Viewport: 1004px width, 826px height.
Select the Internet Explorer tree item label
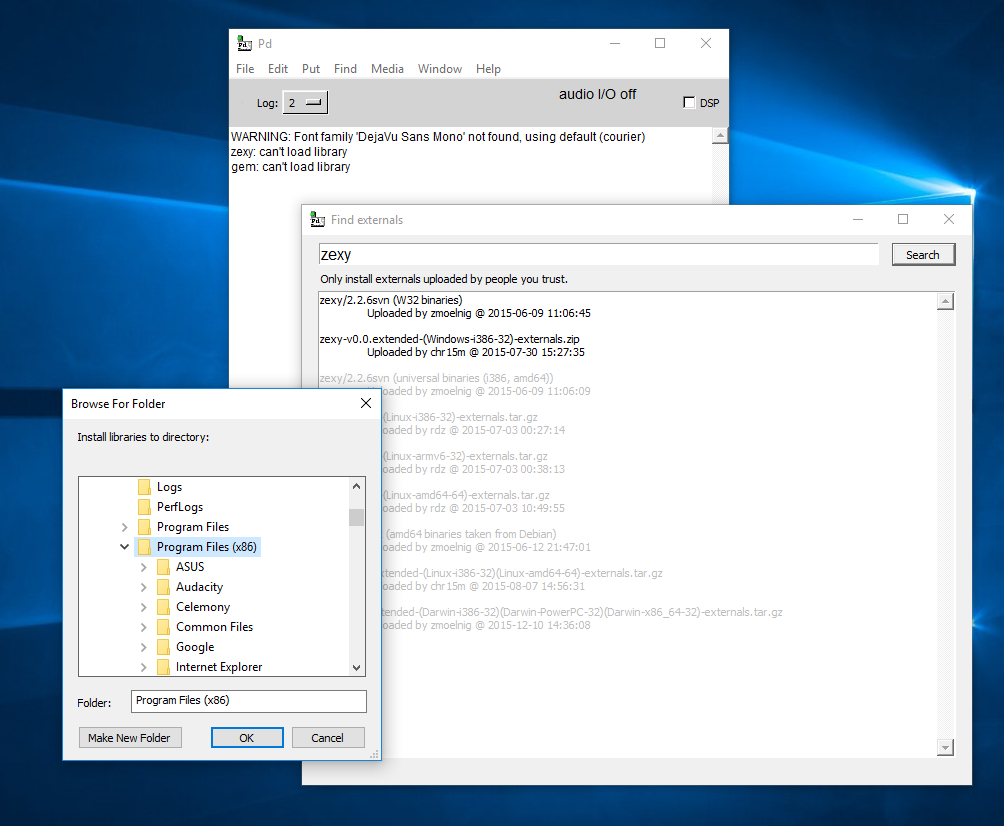[x=219, y=667]
